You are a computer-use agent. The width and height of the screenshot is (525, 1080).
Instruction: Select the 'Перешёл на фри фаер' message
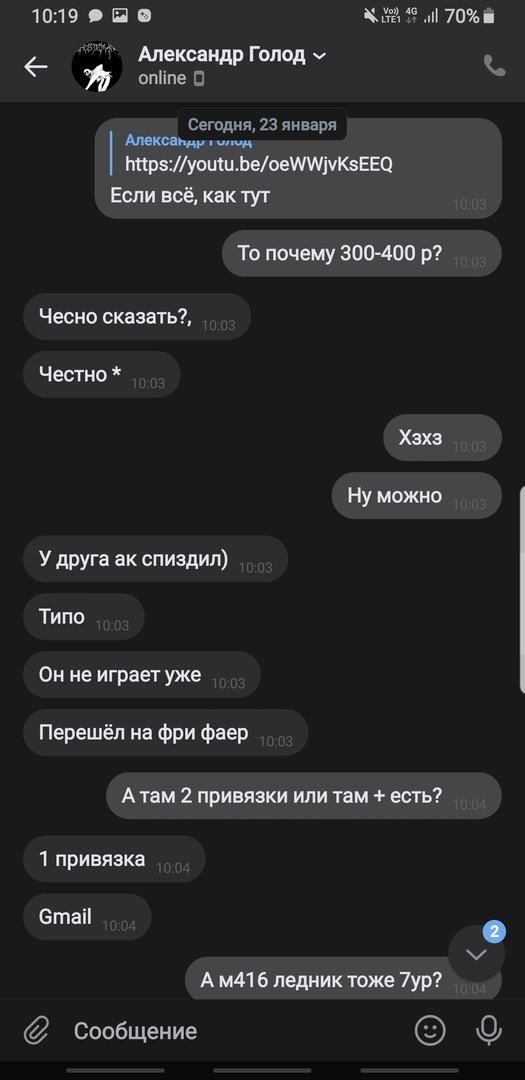[165, 733]
